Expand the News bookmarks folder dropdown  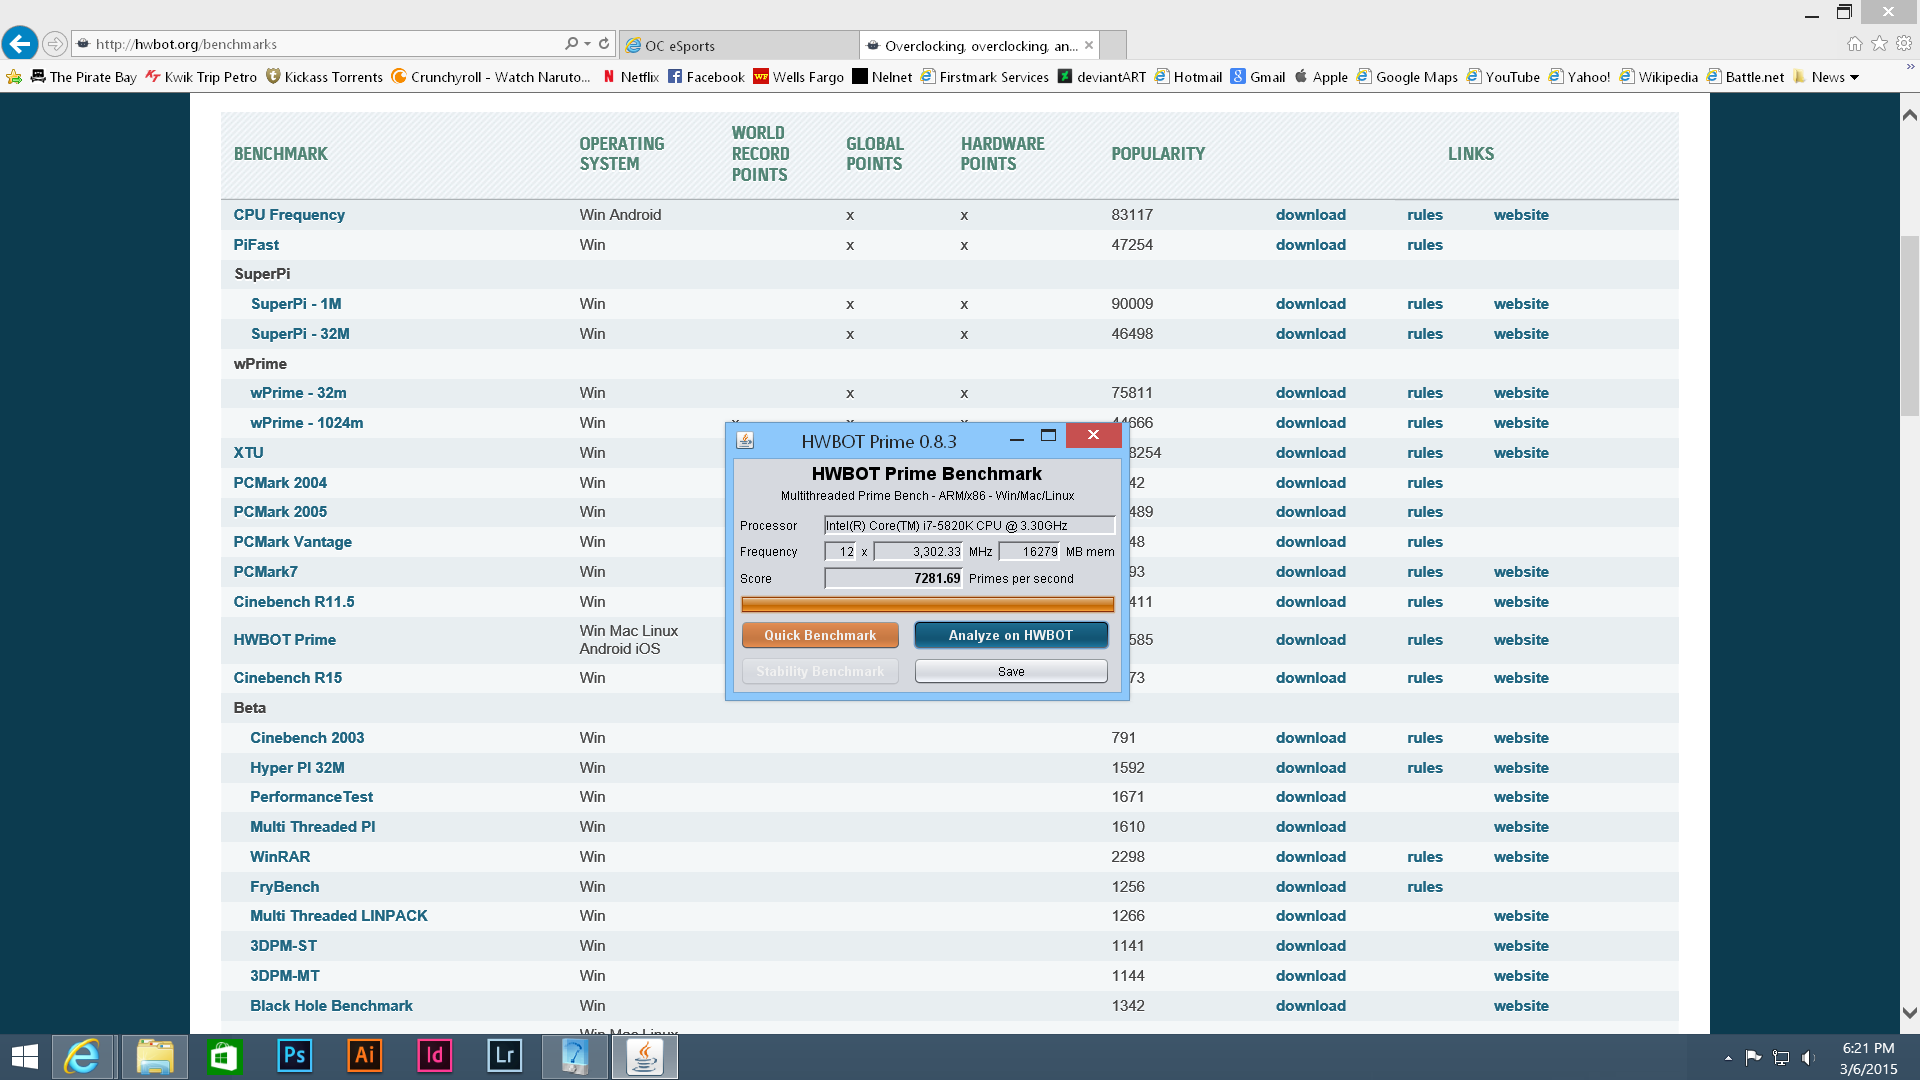coord(1854,77)
